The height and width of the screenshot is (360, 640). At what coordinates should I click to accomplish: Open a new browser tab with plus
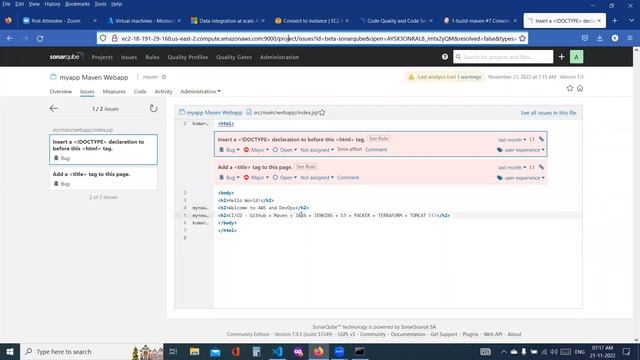(615, 20)
